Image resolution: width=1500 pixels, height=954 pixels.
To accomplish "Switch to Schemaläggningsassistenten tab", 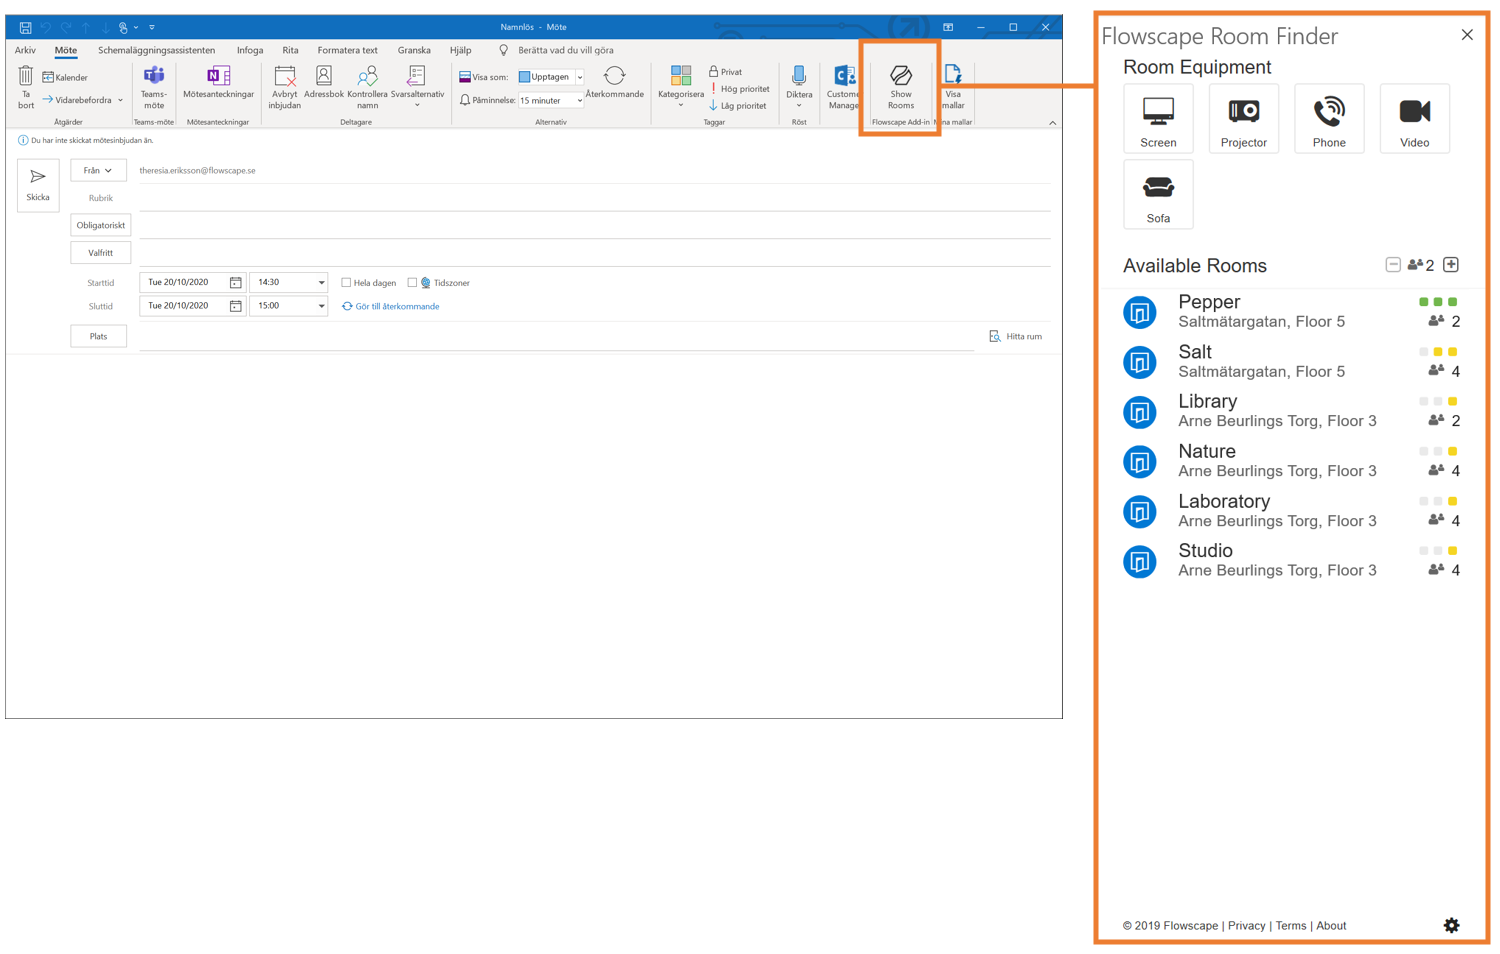I will [156, 50].
